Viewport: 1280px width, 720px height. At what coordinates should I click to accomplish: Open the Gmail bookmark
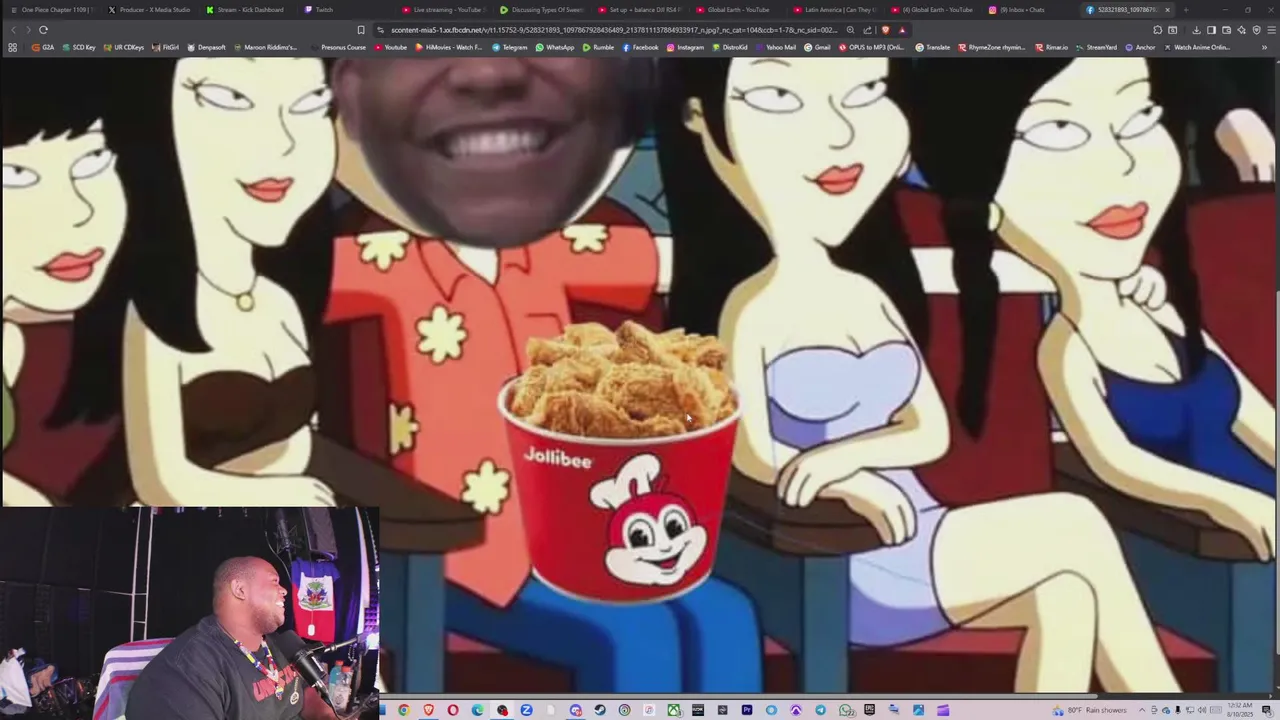click(x=817, y=47)
